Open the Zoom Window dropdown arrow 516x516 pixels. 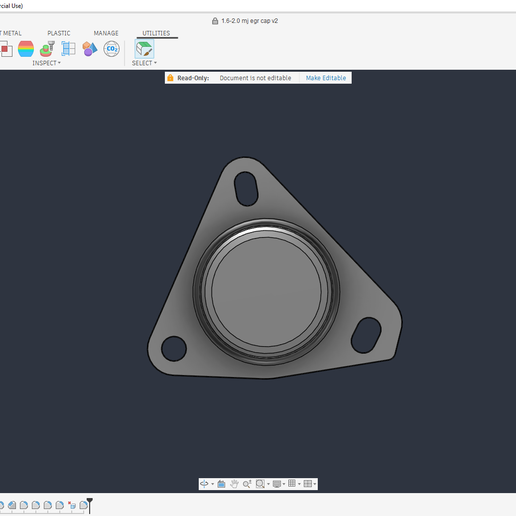[x=268, y=484]
